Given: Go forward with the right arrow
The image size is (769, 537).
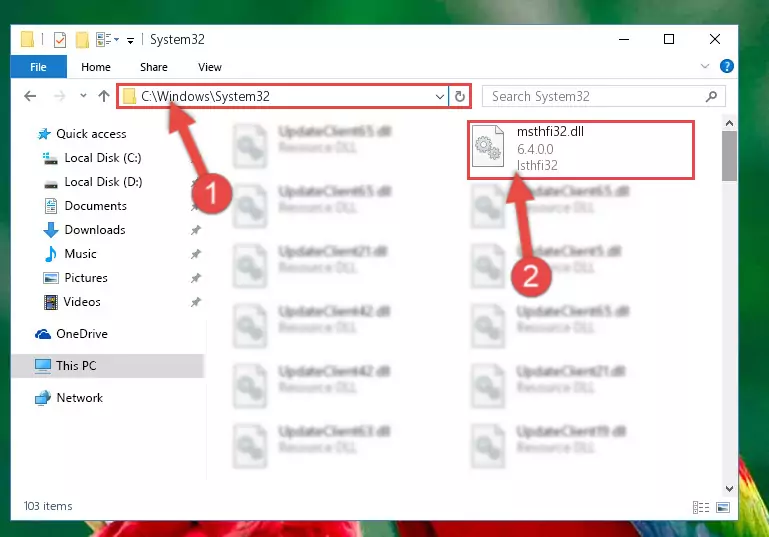Looking at the screenshot, I should pyautogui.click(x=59, y=96).
